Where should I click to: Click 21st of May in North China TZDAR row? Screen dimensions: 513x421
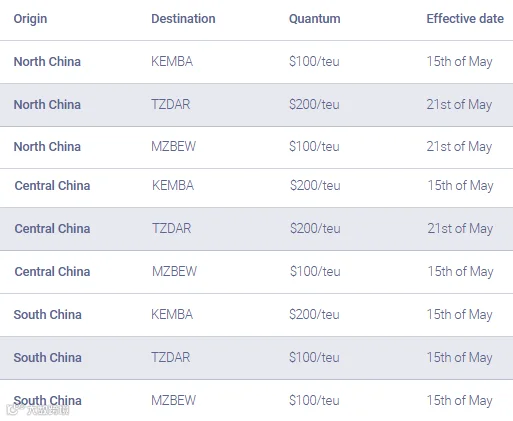(x=459, y=105)
